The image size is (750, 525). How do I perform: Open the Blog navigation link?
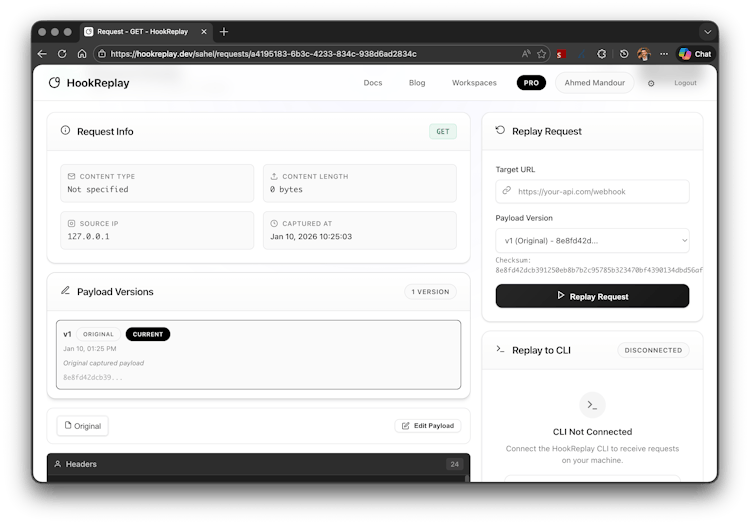point(417,83)
